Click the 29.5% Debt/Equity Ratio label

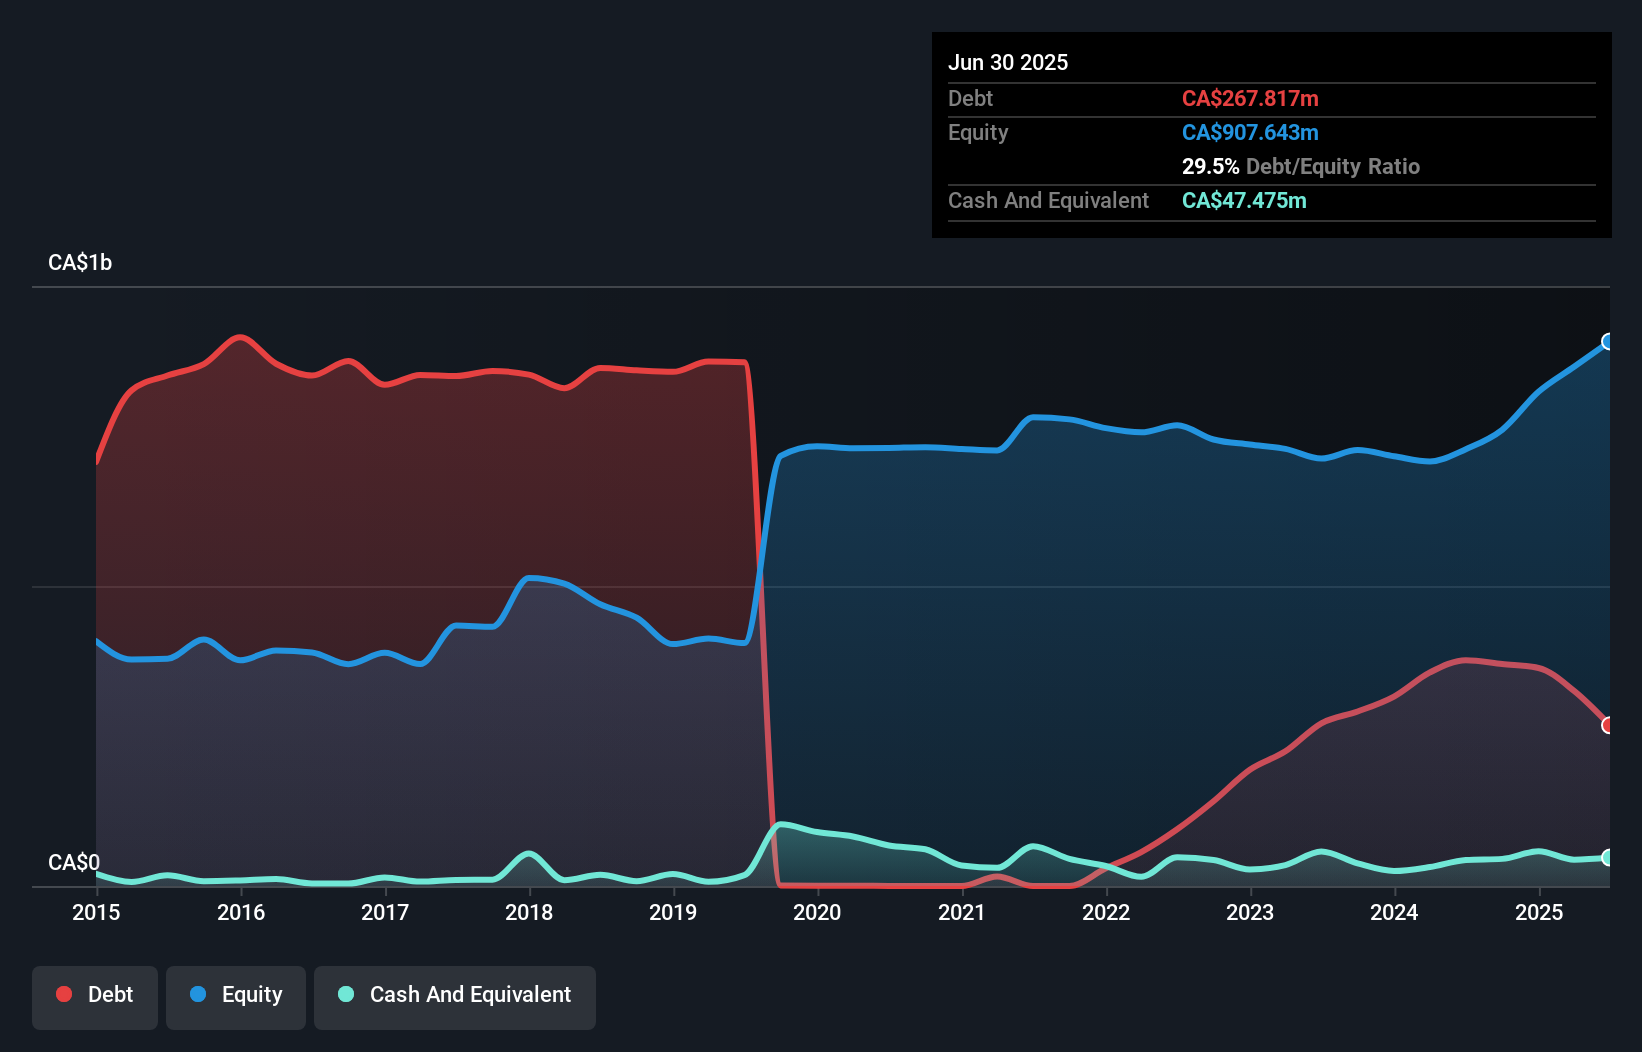pos(1301,166)
